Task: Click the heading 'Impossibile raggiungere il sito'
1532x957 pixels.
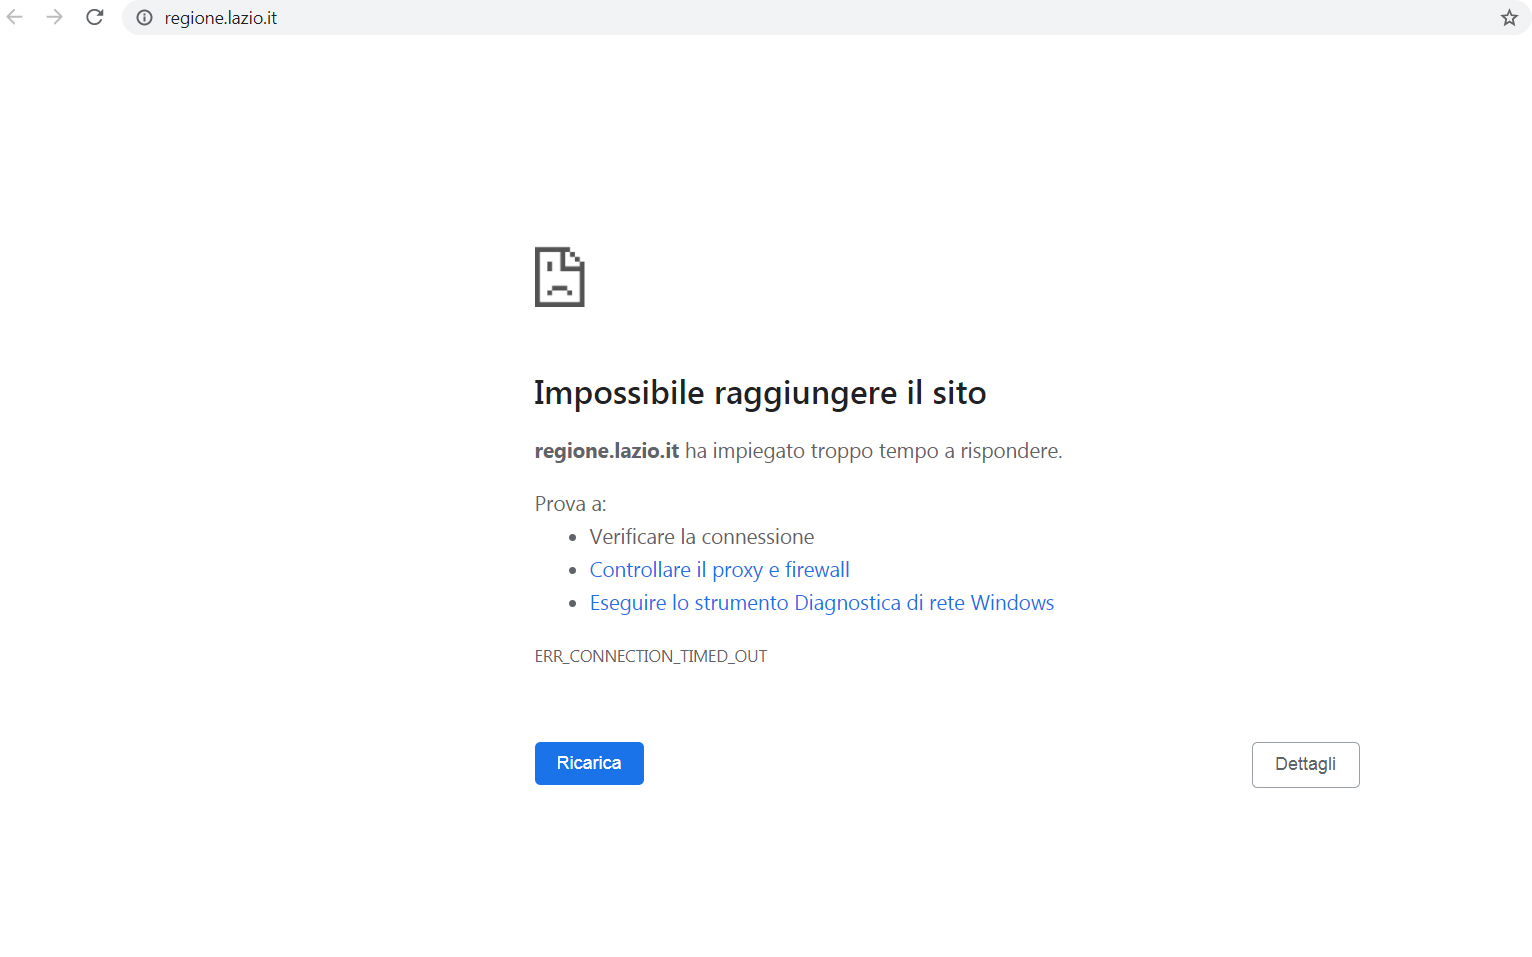Action: 759,393
